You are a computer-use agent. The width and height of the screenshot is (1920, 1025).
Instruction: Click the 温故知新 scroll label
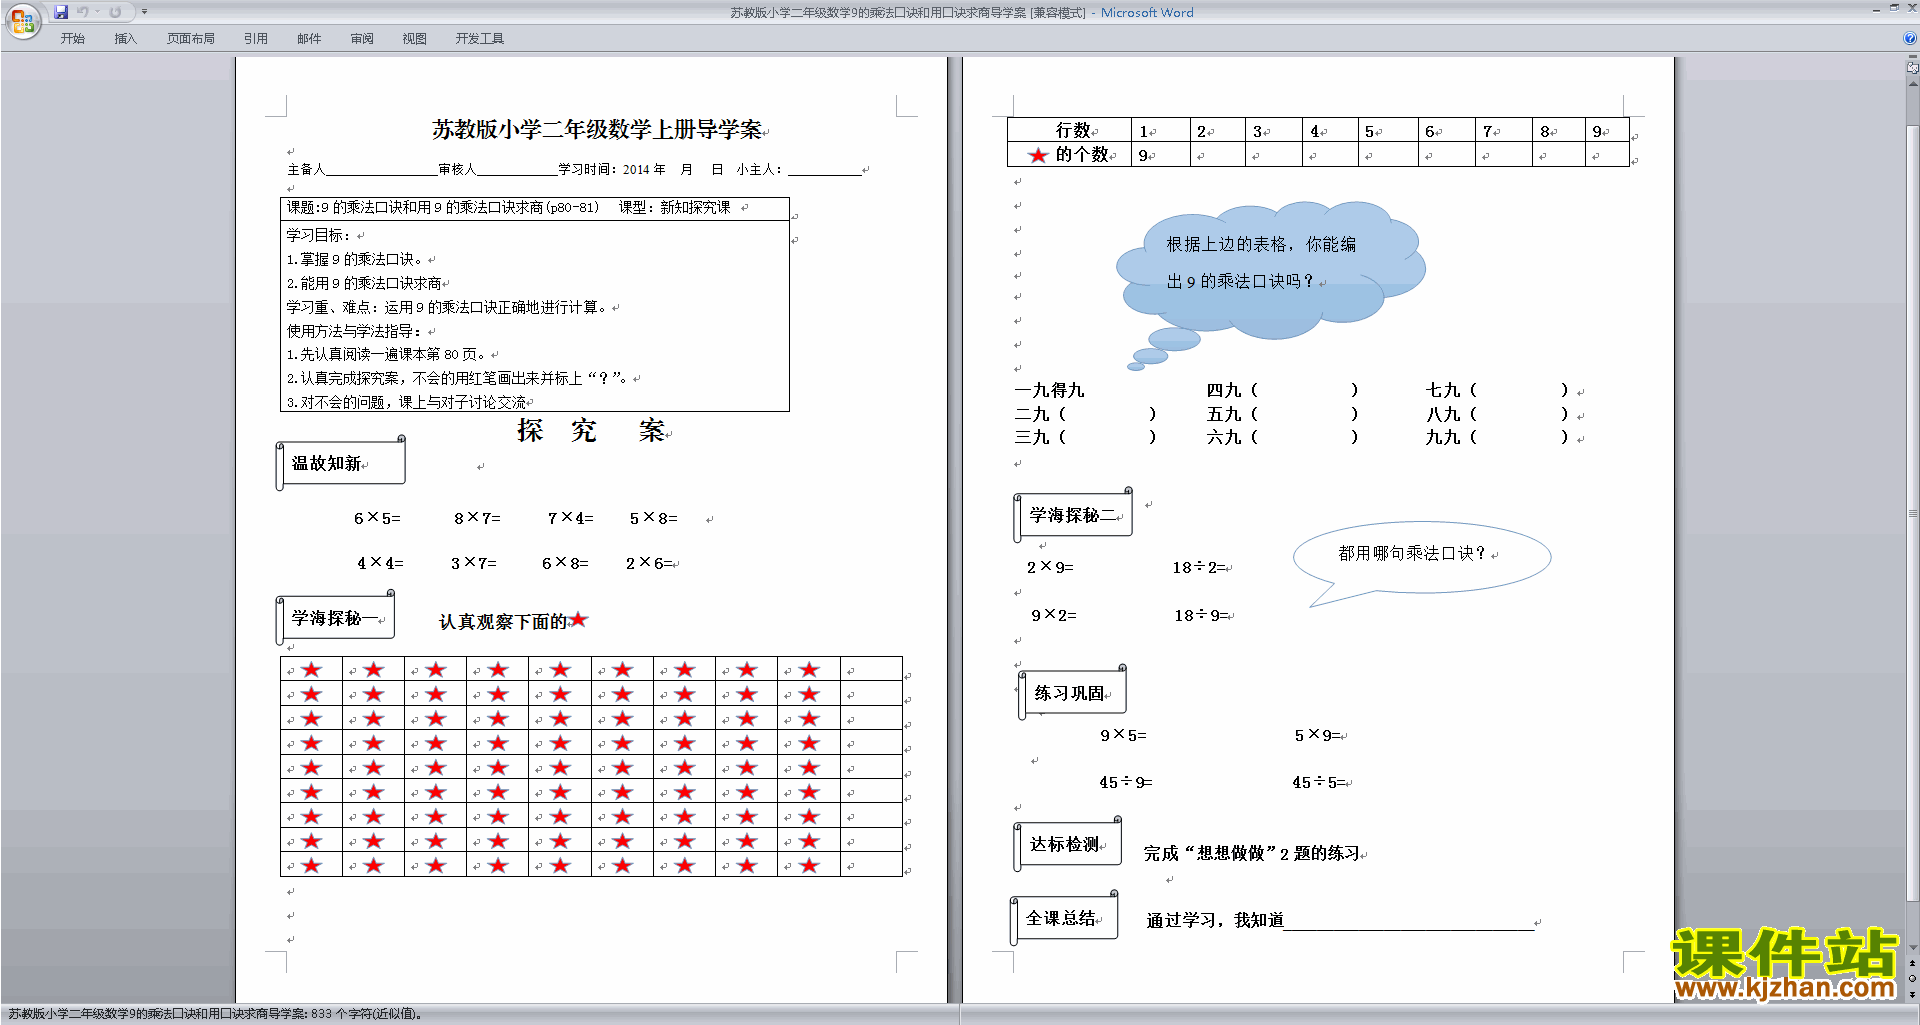(341, 464)
